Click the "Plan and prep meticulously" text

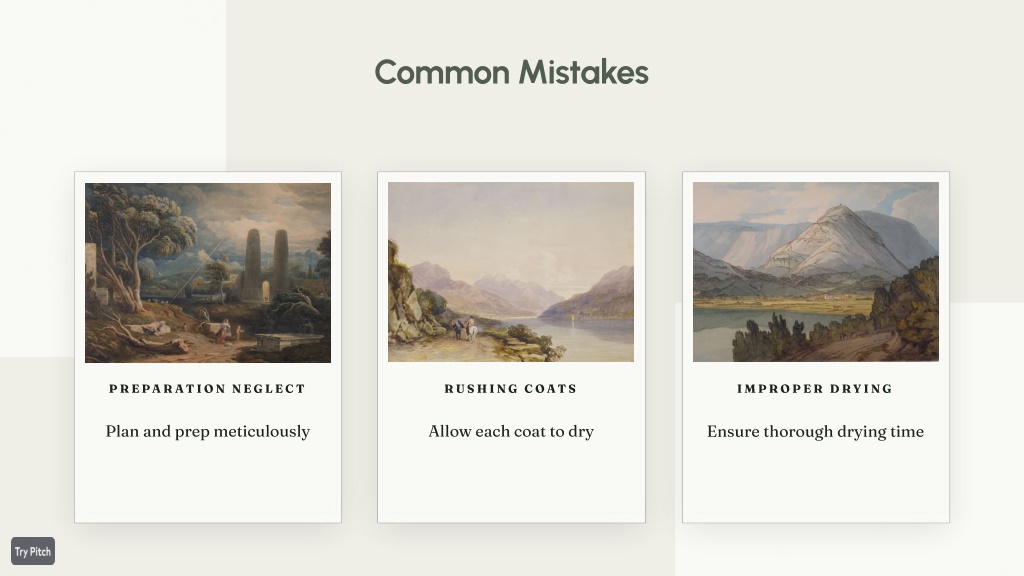tap(208, 432)
